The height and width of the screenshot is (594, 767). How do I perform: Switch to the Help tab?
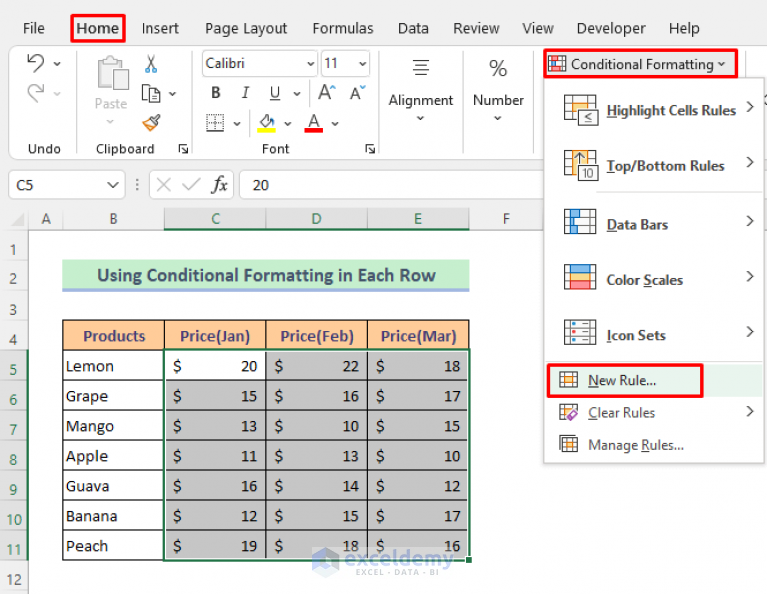click(x=684, y=28)
